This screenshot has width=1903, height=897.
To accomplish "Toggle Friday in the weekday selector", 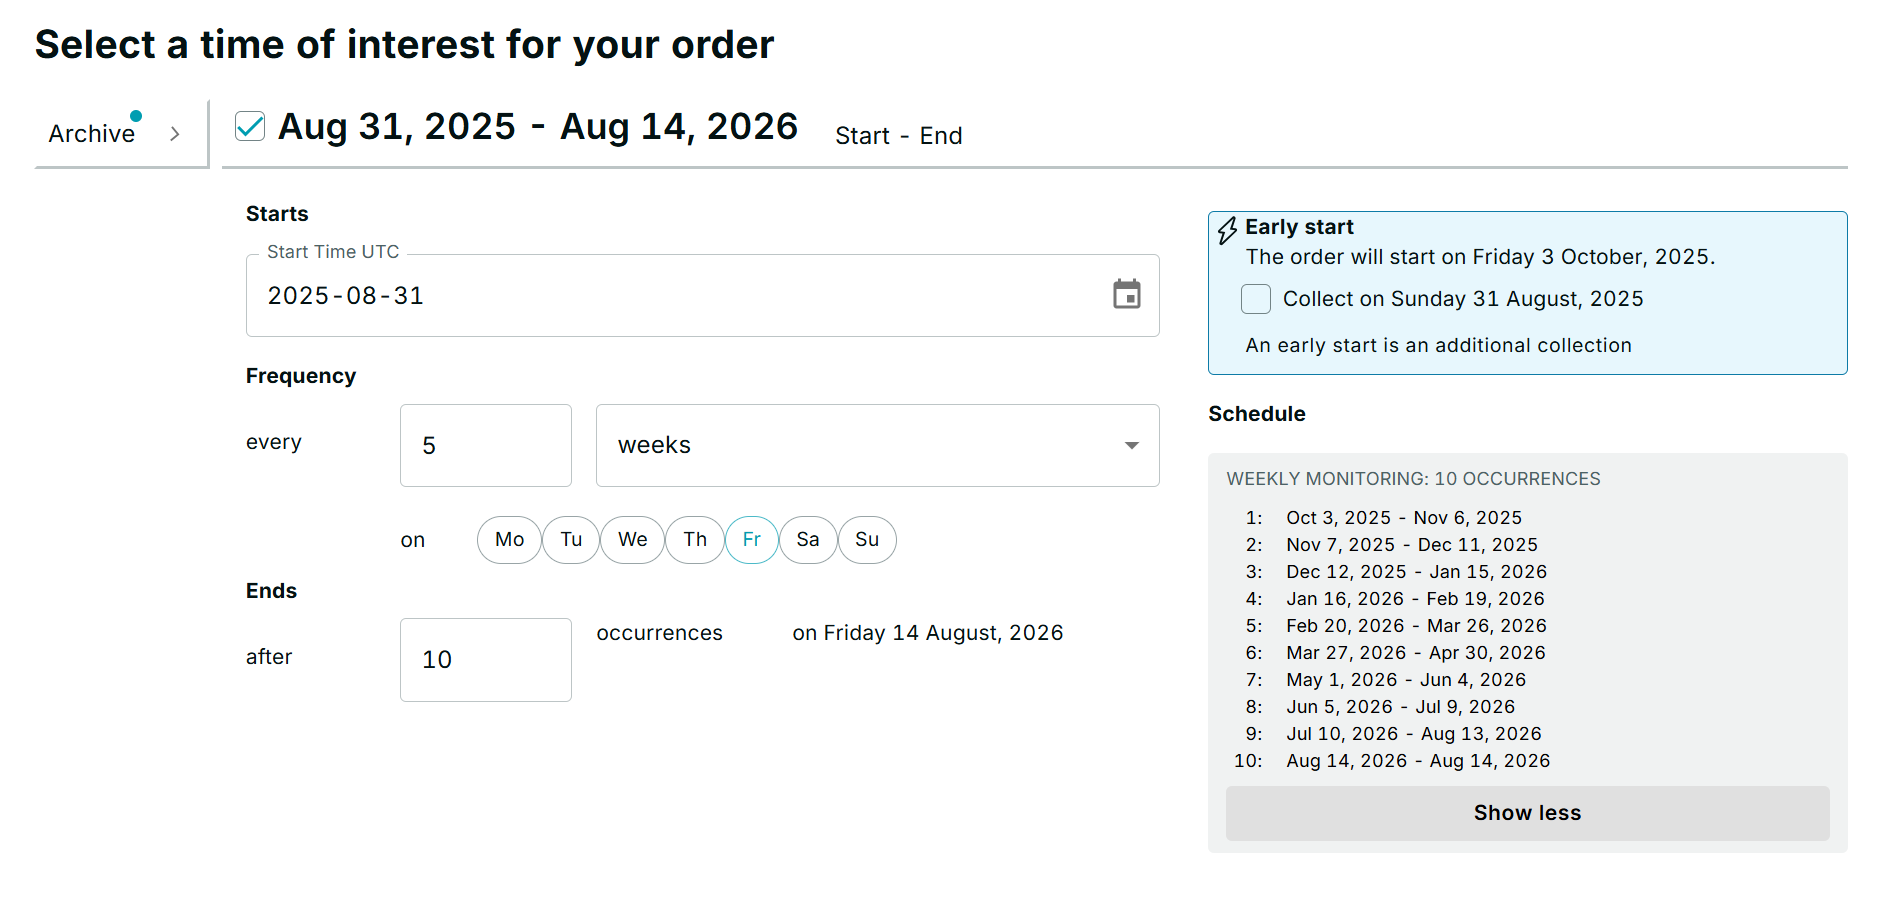I will [752, 540].
